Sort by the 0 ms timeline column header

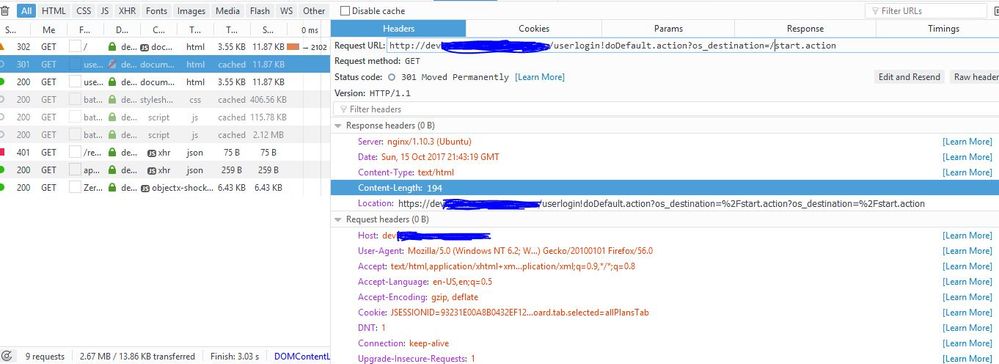coord(309,30)
